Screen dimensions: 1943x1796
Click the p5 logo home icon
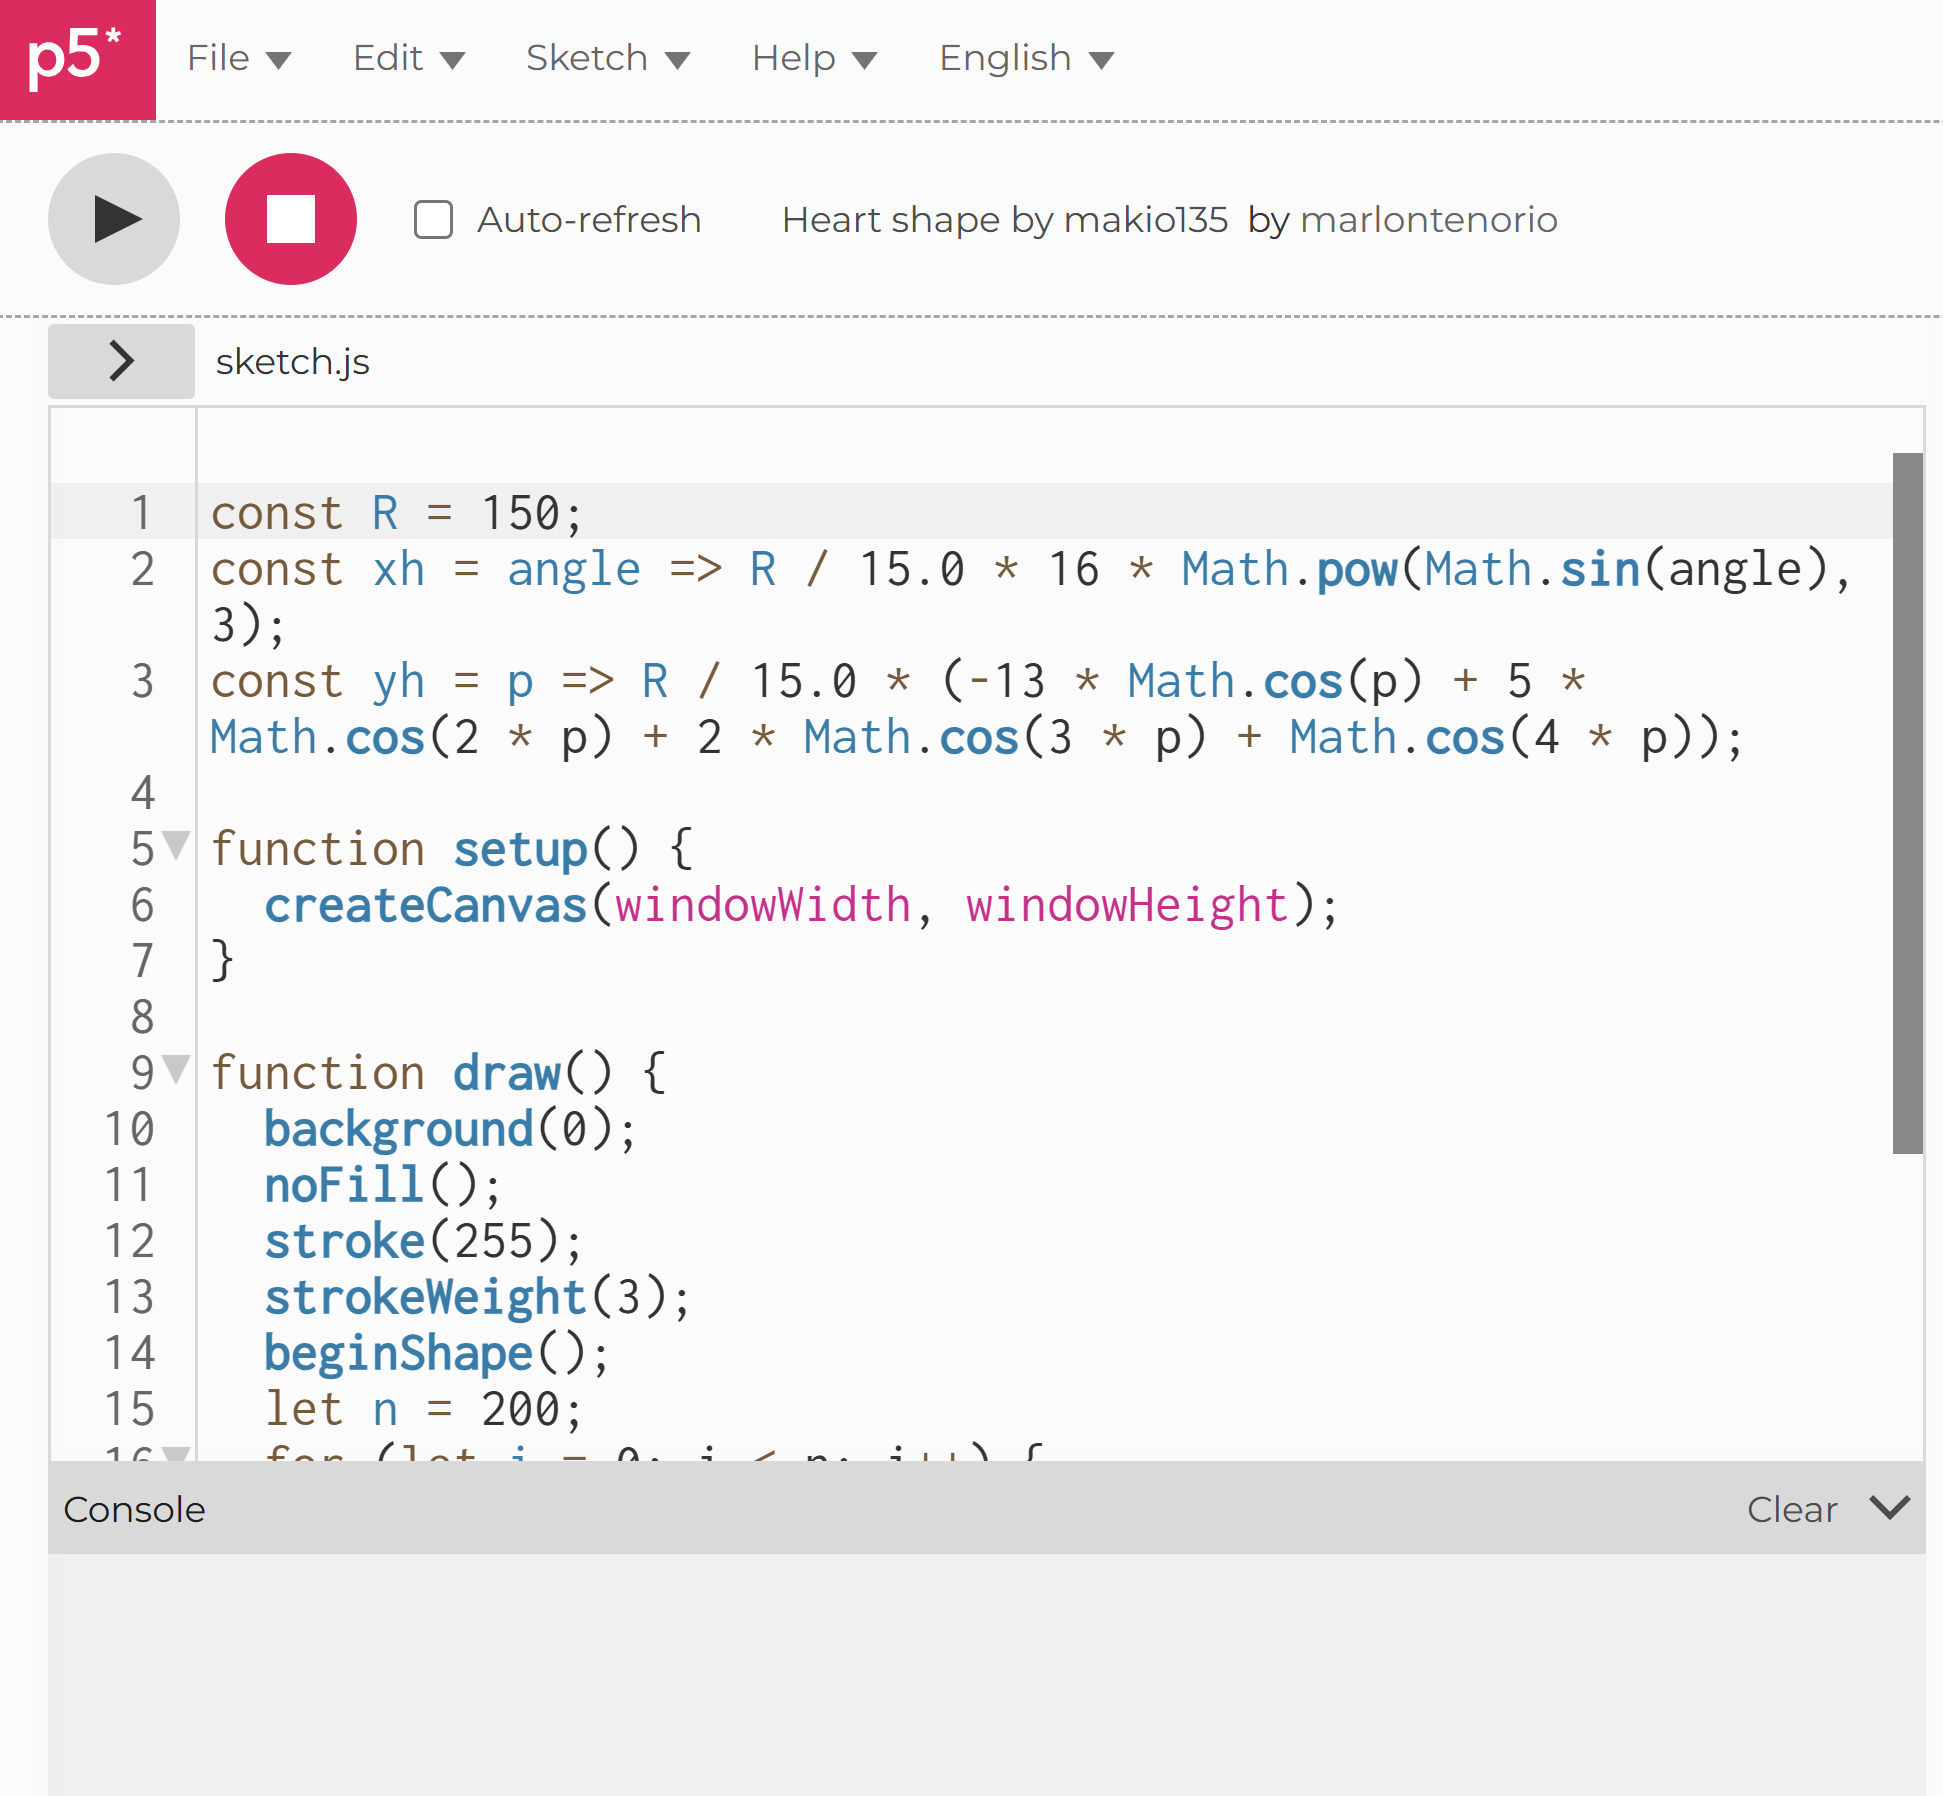tap(77, 59)
